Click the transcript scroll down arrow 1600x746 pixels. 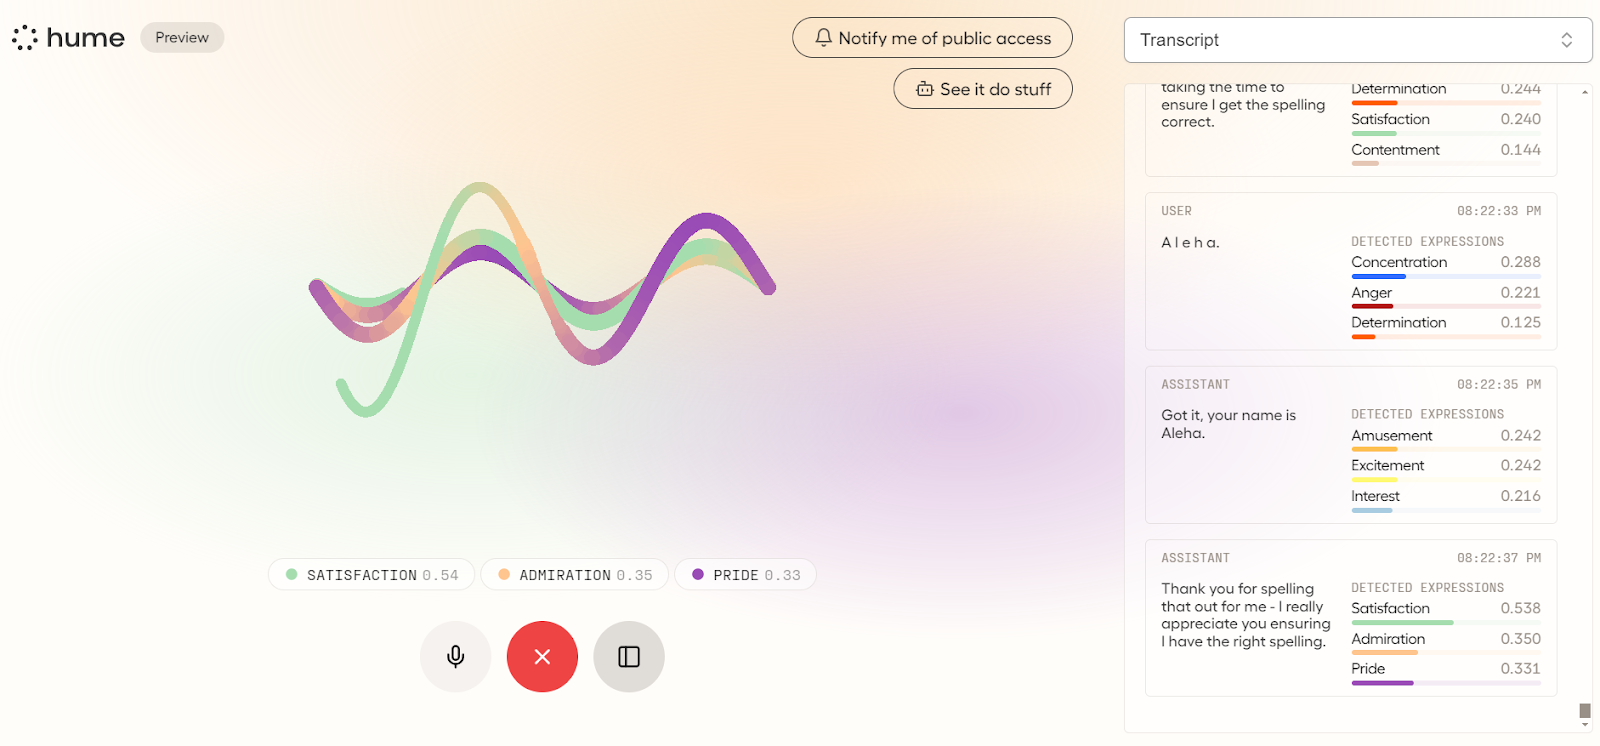point(1585,725)
